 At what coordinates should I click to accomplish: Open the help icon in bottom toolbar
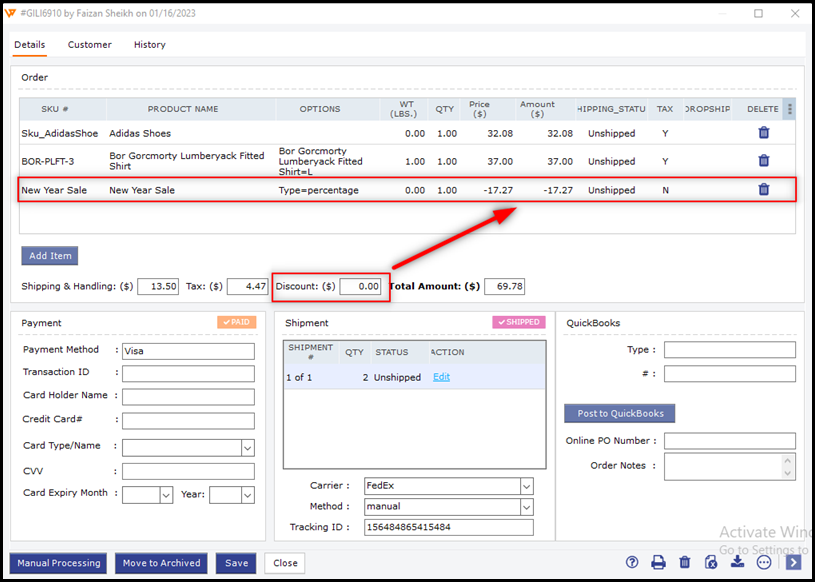pyautogui.click(x=632, y=563)
